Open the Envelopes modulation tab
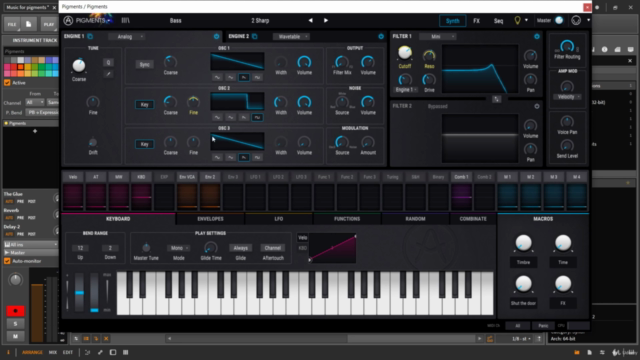Image resolution: width=640 pixels, height=360 pixels. click(210, 219)
